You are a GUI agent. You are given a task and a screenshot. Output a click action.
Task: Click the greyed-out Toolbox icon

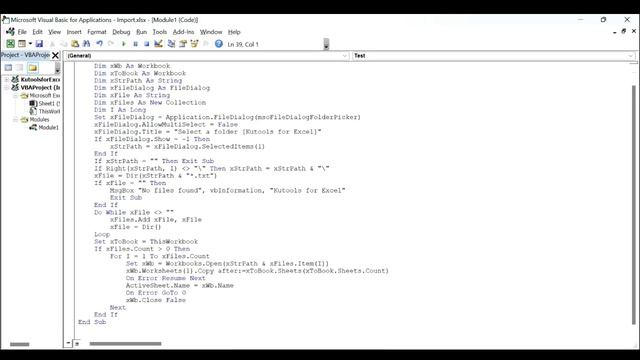(x=206, y=44)
